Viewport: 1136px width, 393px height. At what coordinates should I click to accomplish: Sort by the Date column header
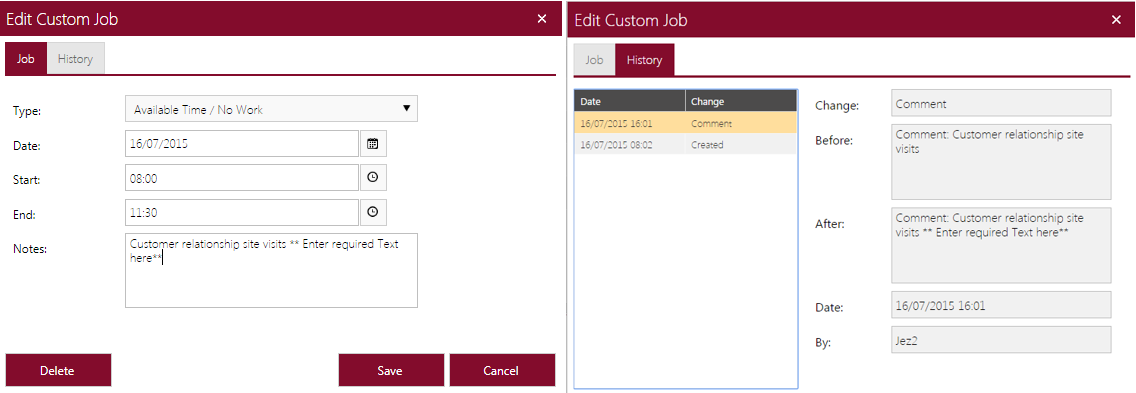point(630,102)
